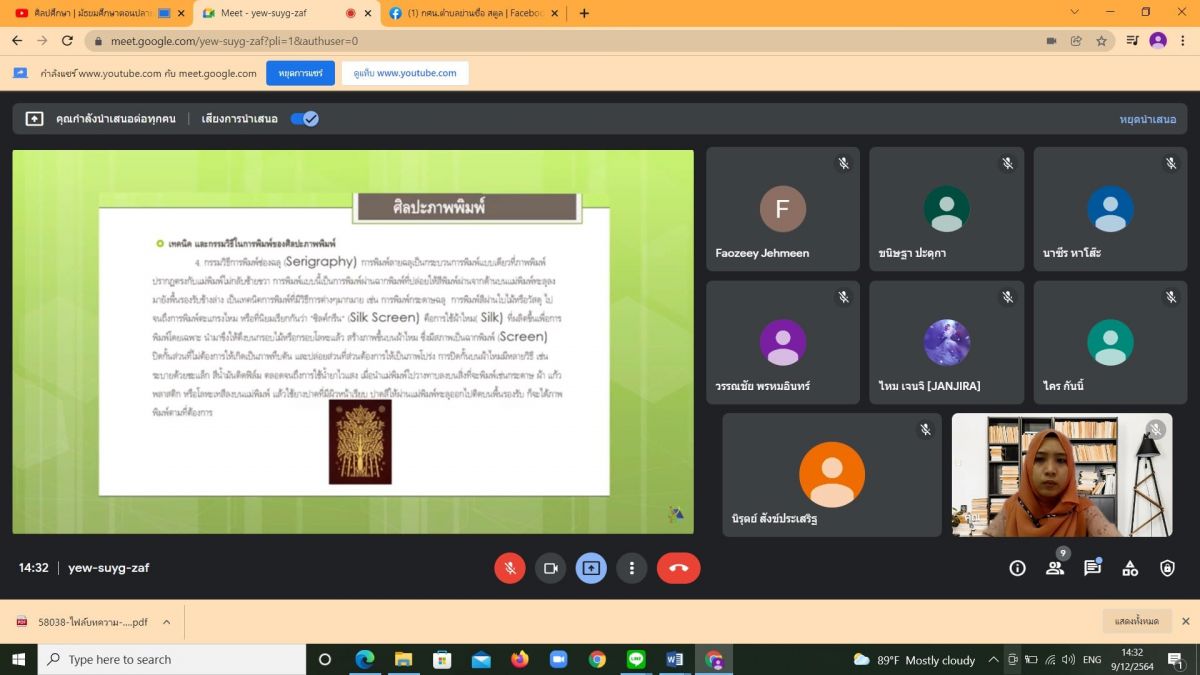Click the red leave call button
The image size is (1200, 675).
[678, 568]
